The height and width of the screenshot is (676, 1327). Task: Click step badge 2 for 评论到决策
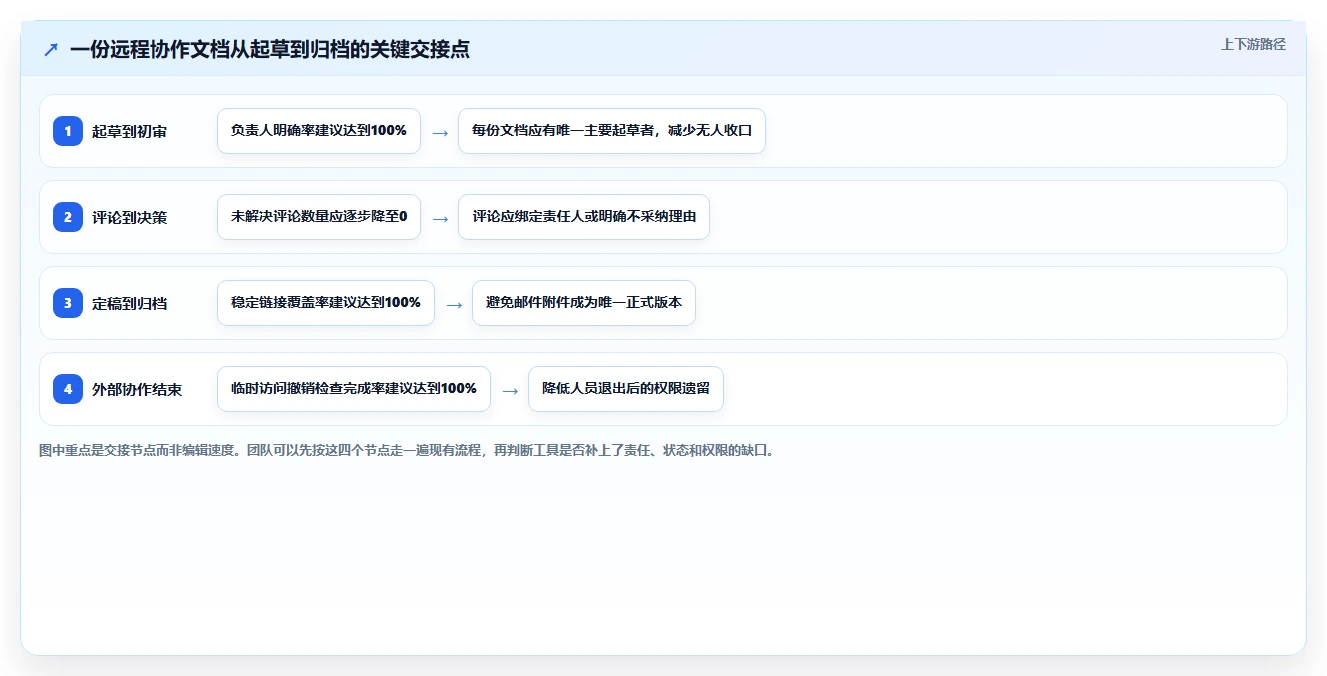click(x=68, y=217)
